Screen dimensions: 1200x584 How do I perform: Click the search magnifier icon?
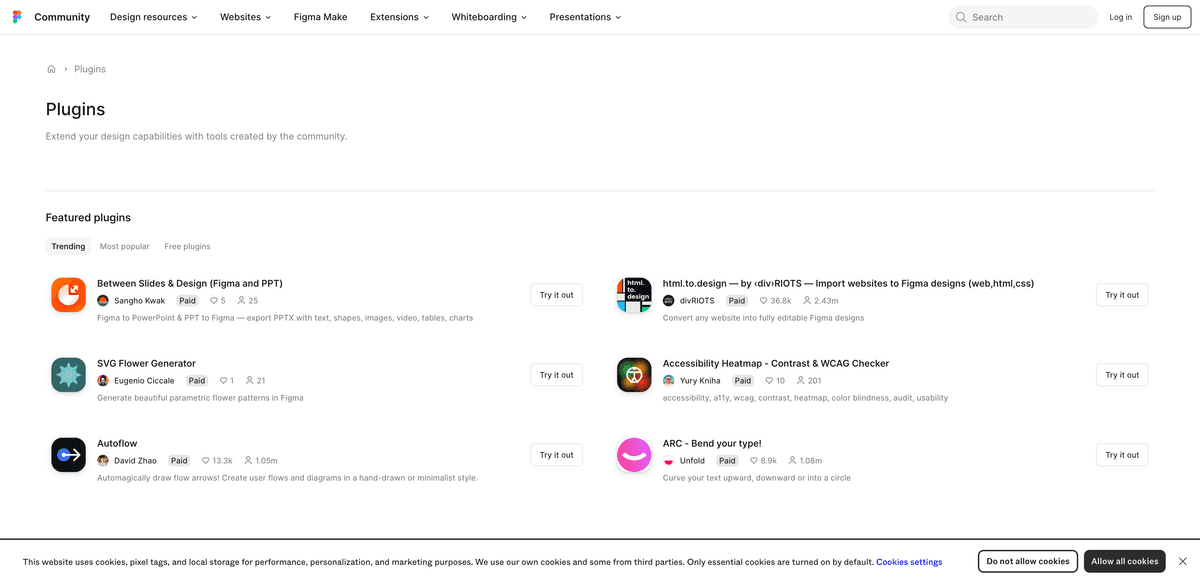(x=961, y=17)
